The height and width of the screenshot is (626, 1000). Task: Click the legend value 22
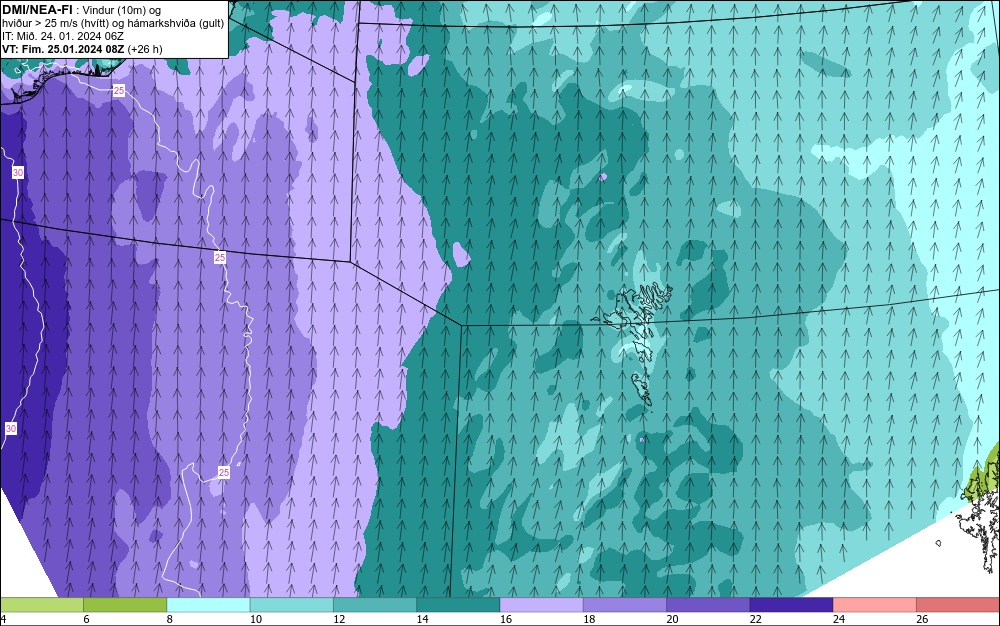coord(755,619)
